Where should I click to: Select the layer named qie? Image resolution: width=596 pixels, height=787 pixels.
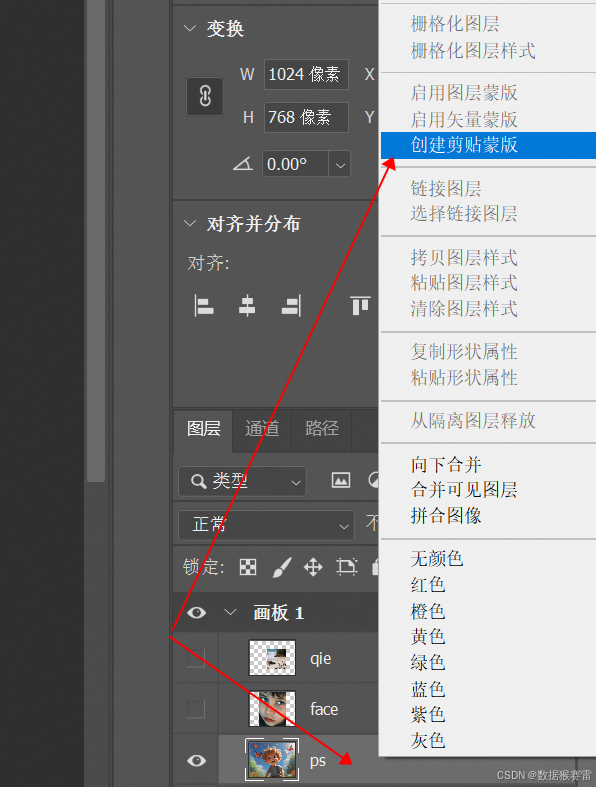(320, 658)
